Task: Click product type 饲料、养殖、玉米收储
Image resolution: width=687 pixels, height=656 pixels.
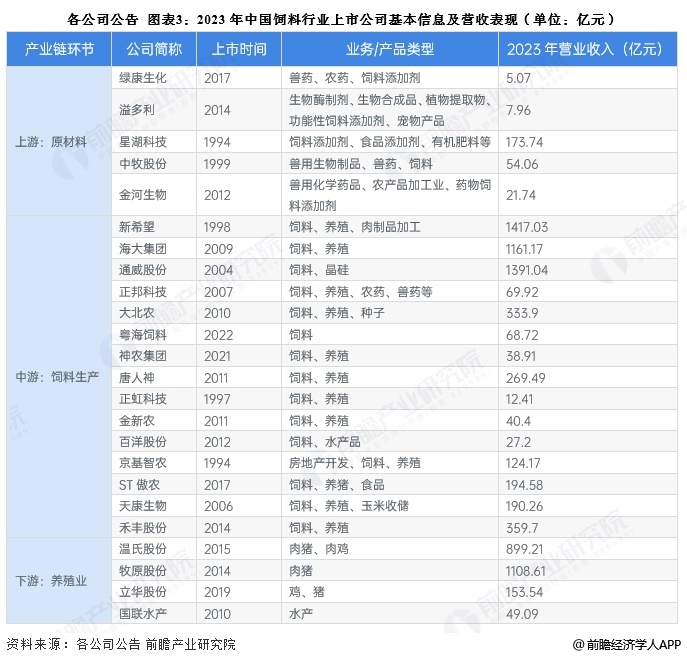Action: pyautogui.click(x=348, y=506)
